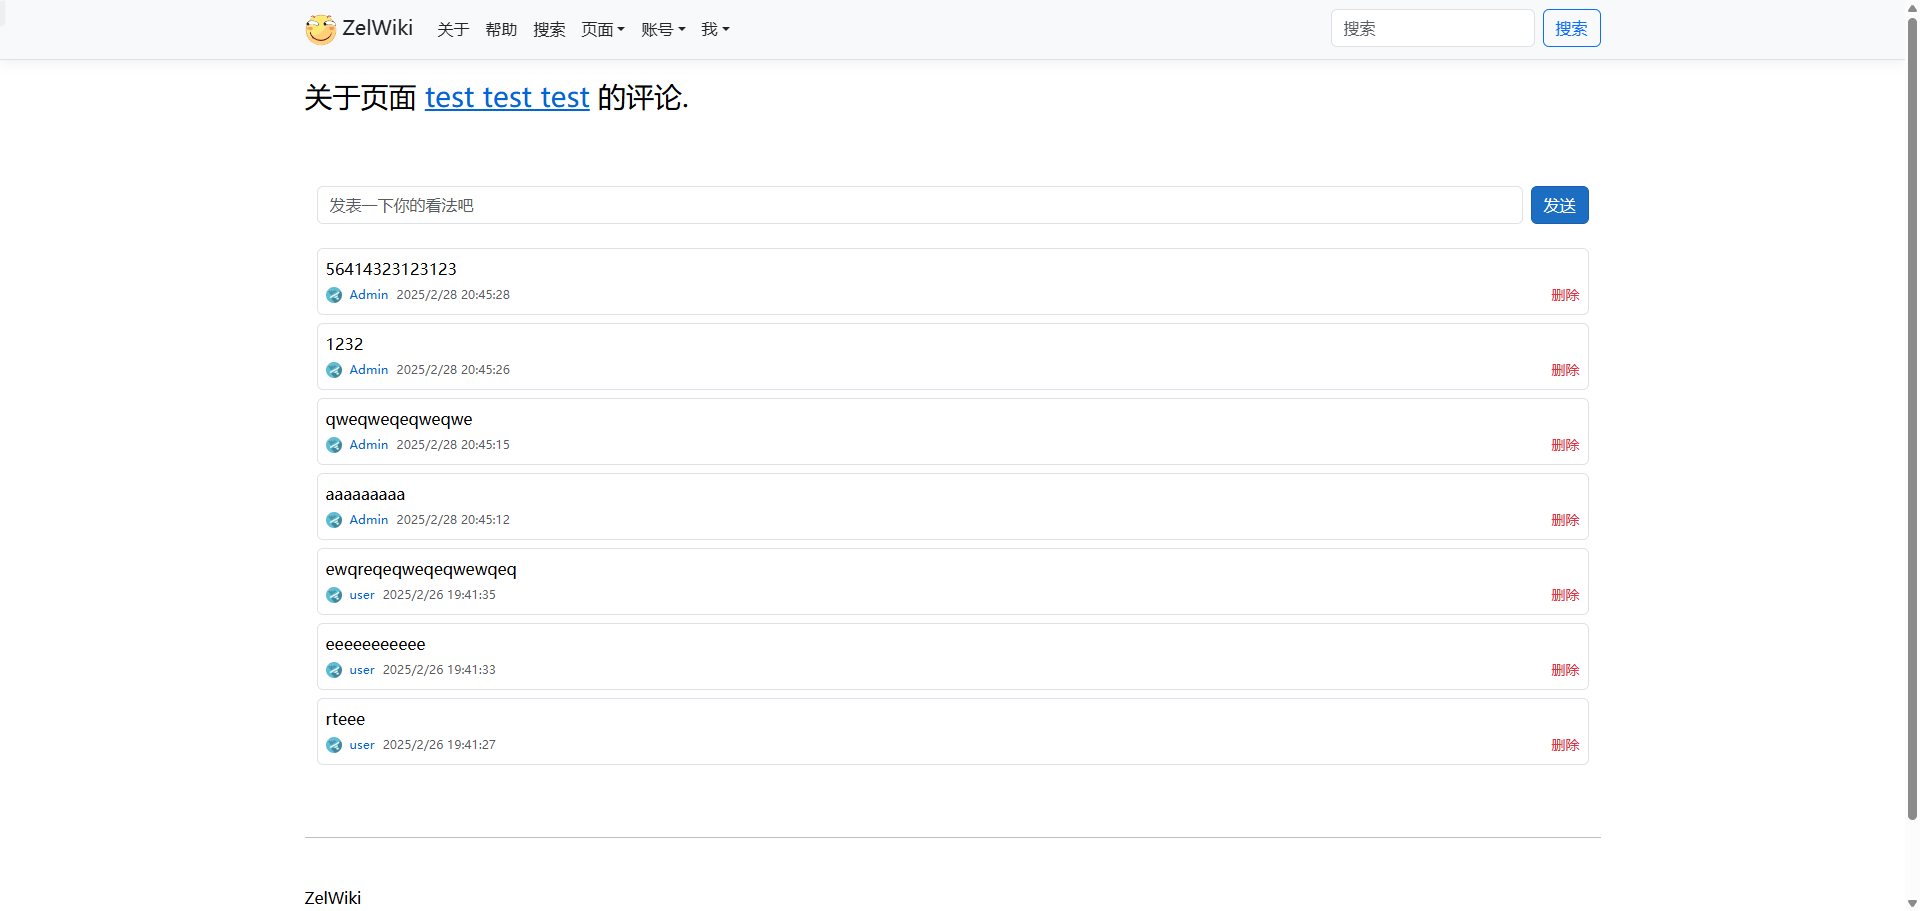
Task: Open the 账号 dropdown menu
Action: click(662, 30)
